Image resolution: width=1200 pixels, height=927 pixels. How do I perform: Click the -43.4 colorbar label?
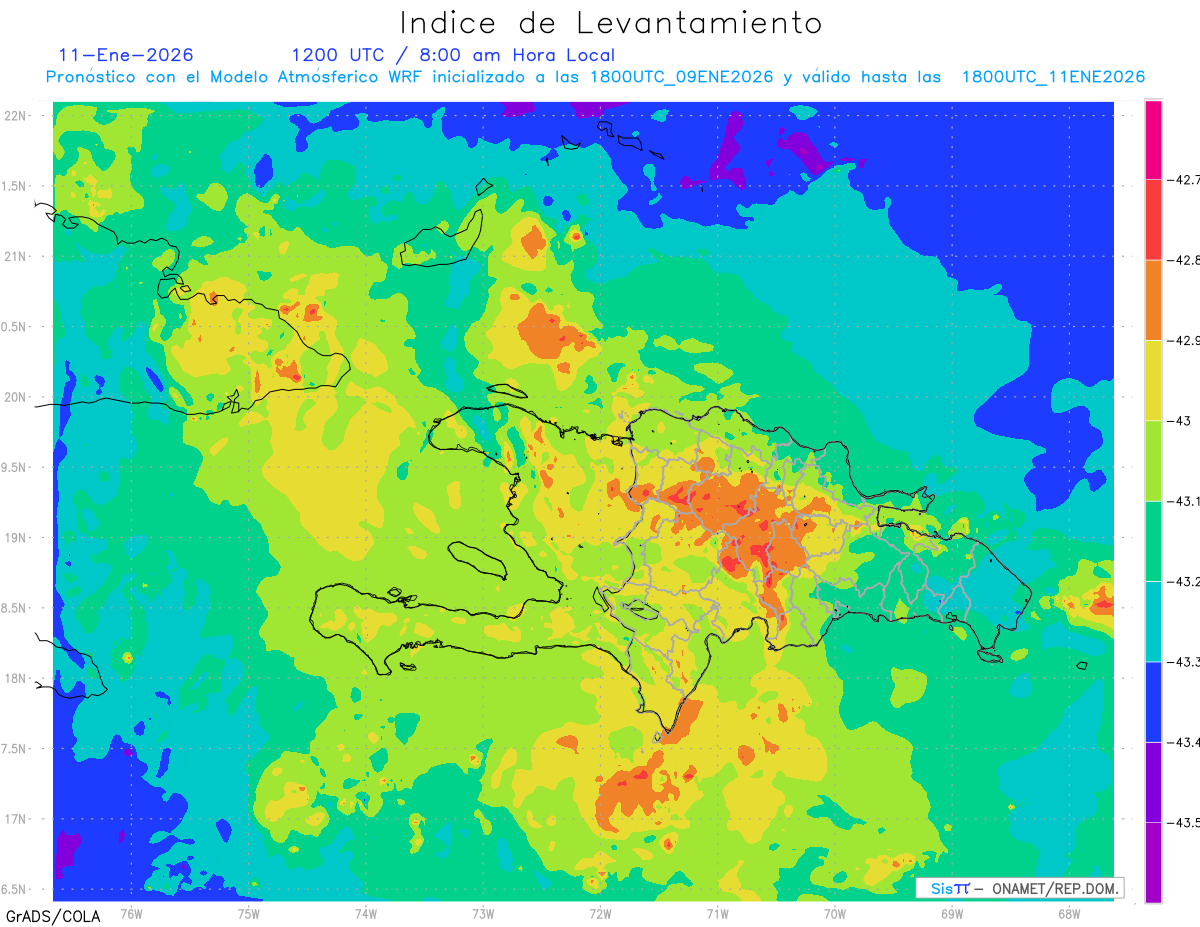[1183, 742]
